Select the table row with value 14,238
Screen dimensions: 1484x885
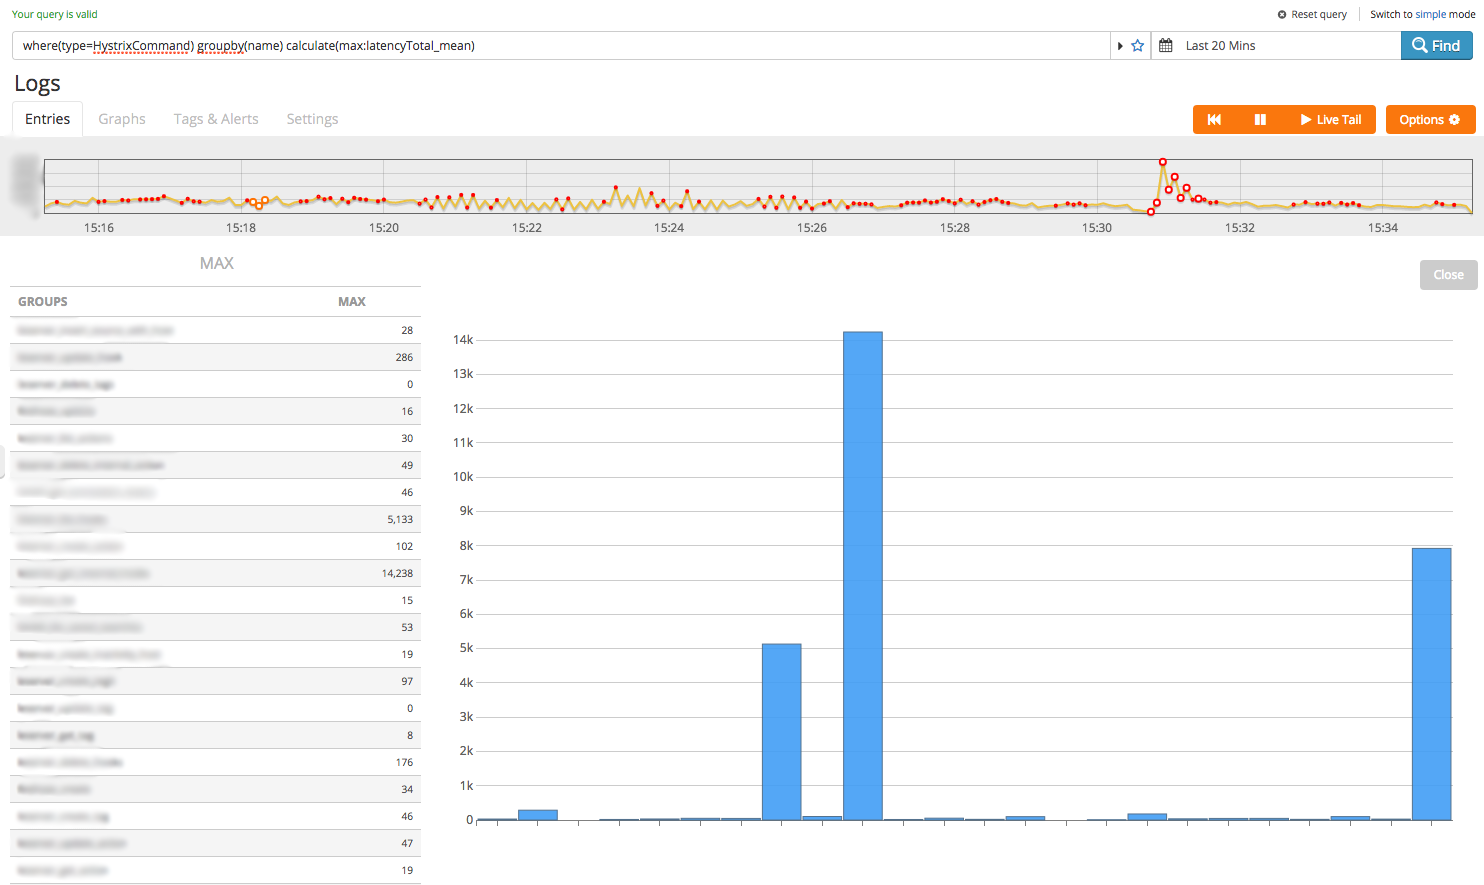(x=215, y=573)
